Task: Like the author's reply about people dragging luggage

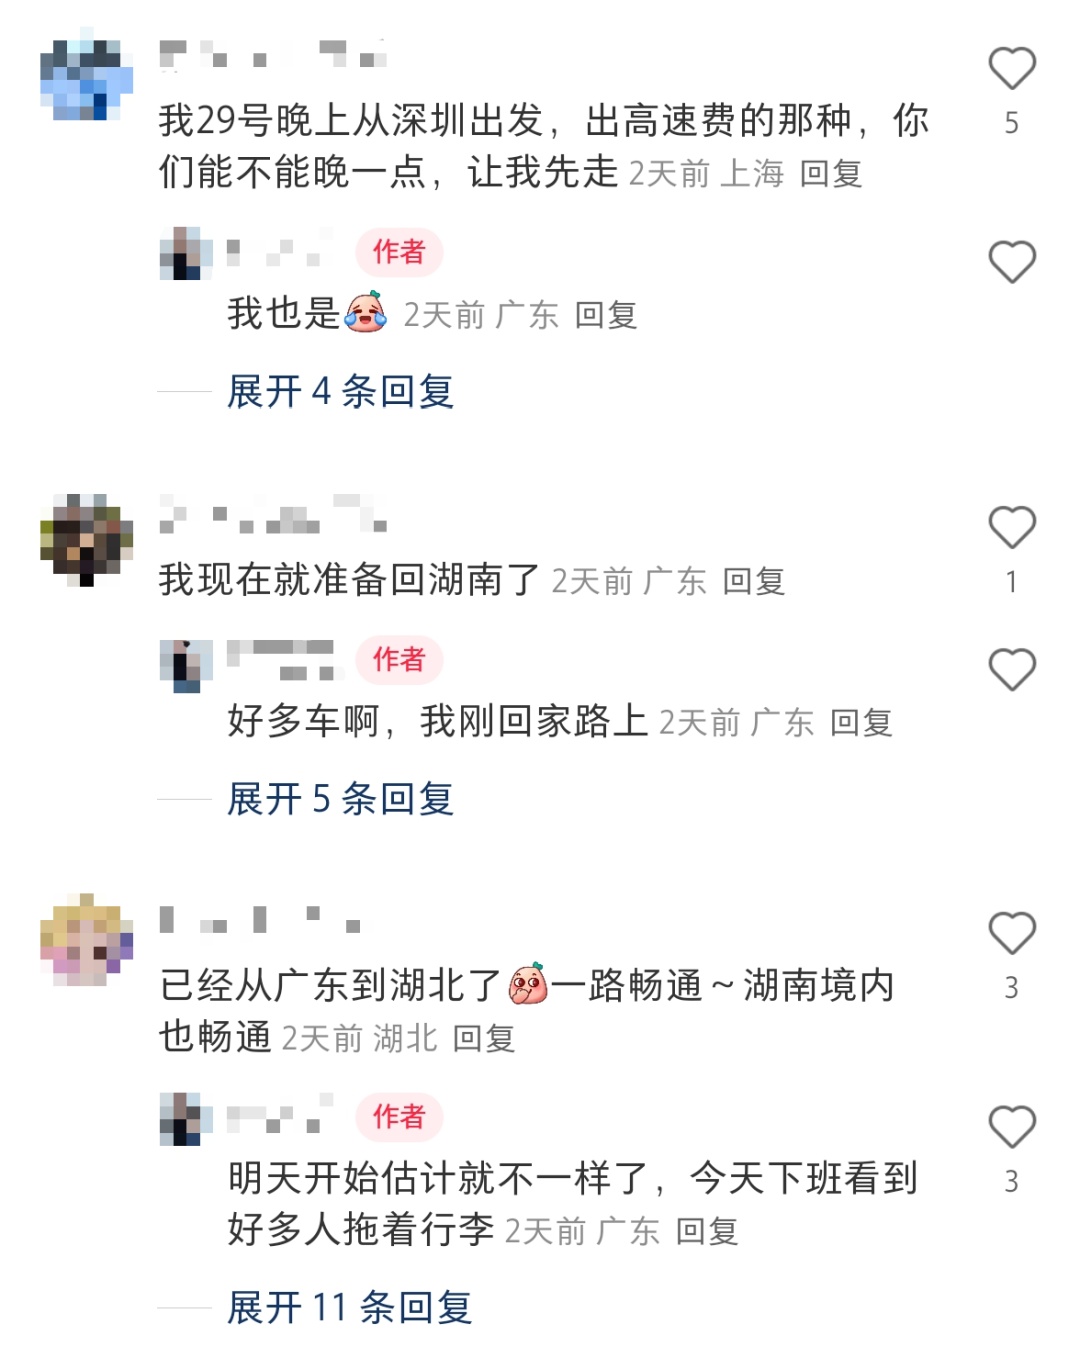Action: [x=1012, y=1127]
